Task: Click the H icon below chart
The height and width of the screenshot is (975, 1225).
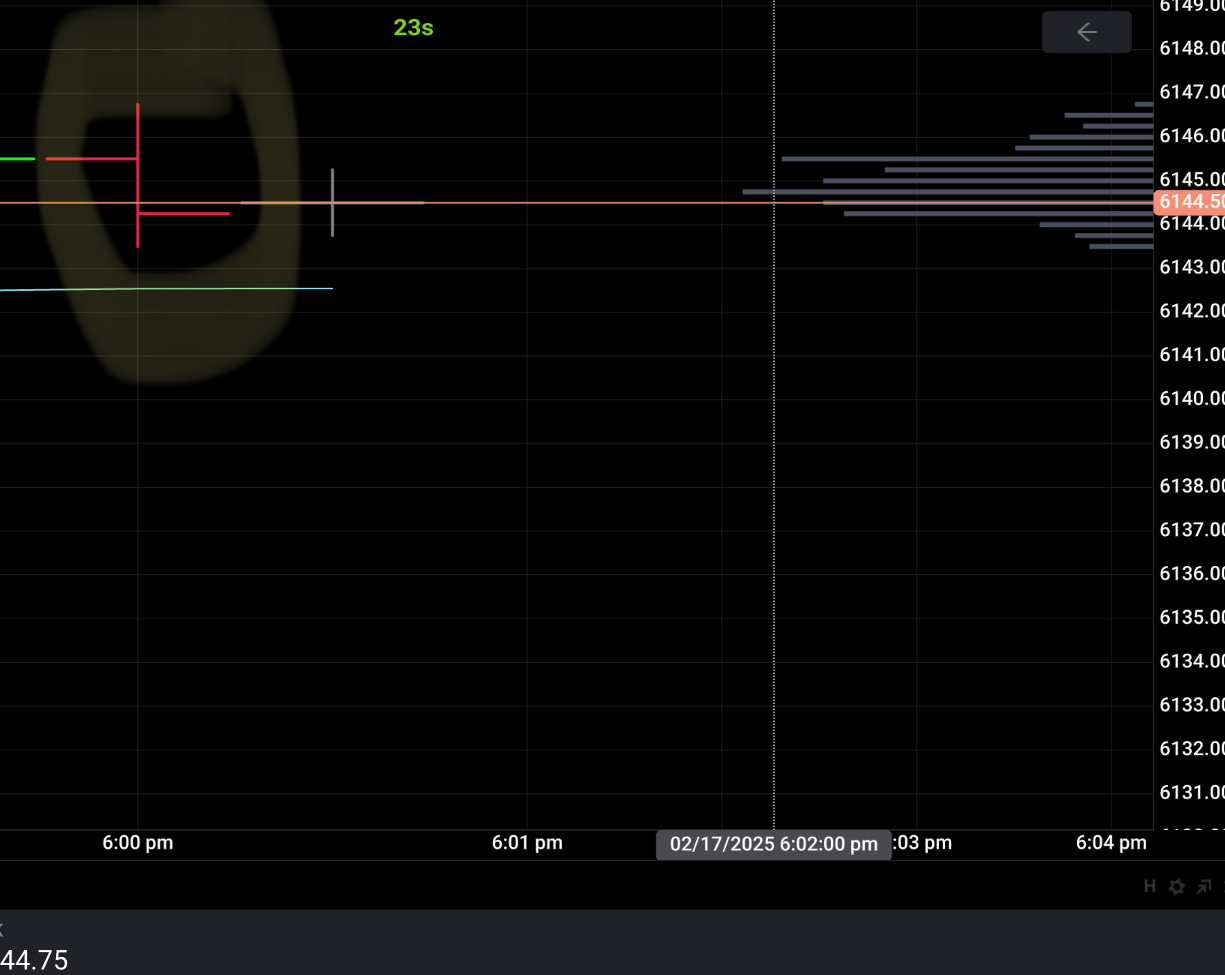Action: (1150, 887)
